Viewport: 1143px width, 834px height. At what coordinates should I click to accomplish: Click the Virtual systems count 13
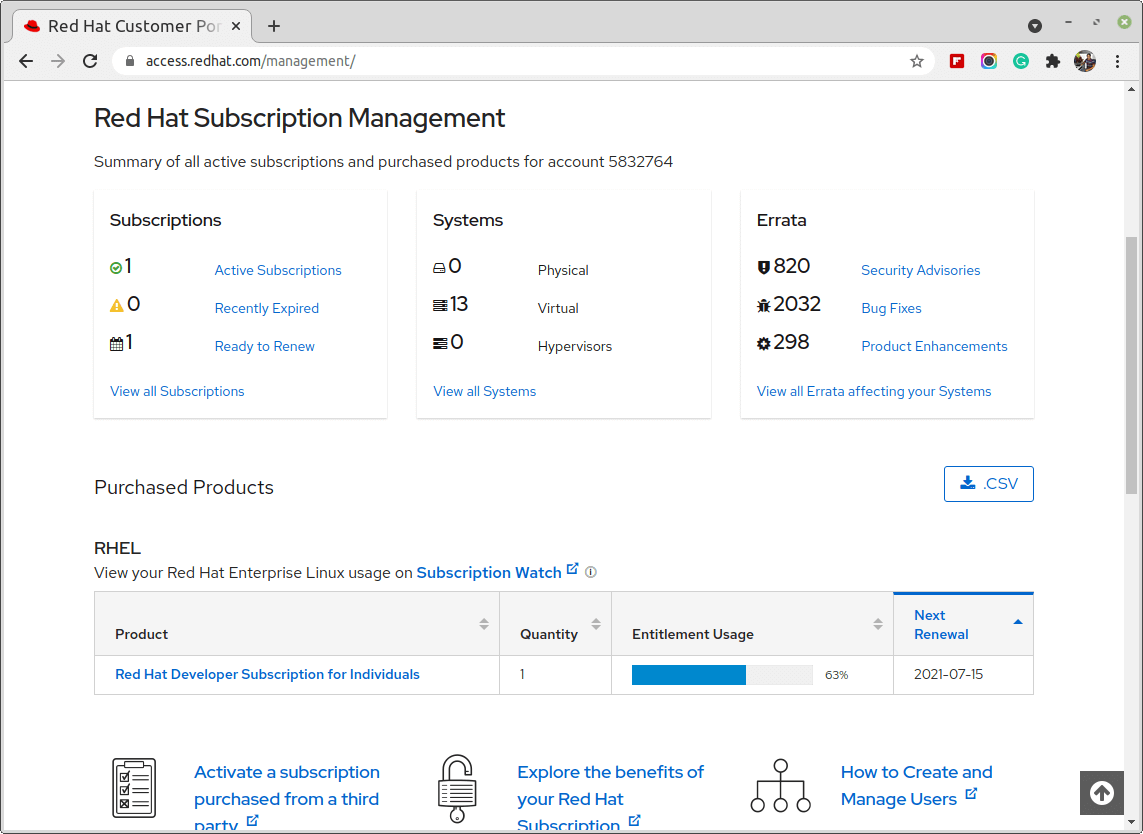(x=459, y=304)
